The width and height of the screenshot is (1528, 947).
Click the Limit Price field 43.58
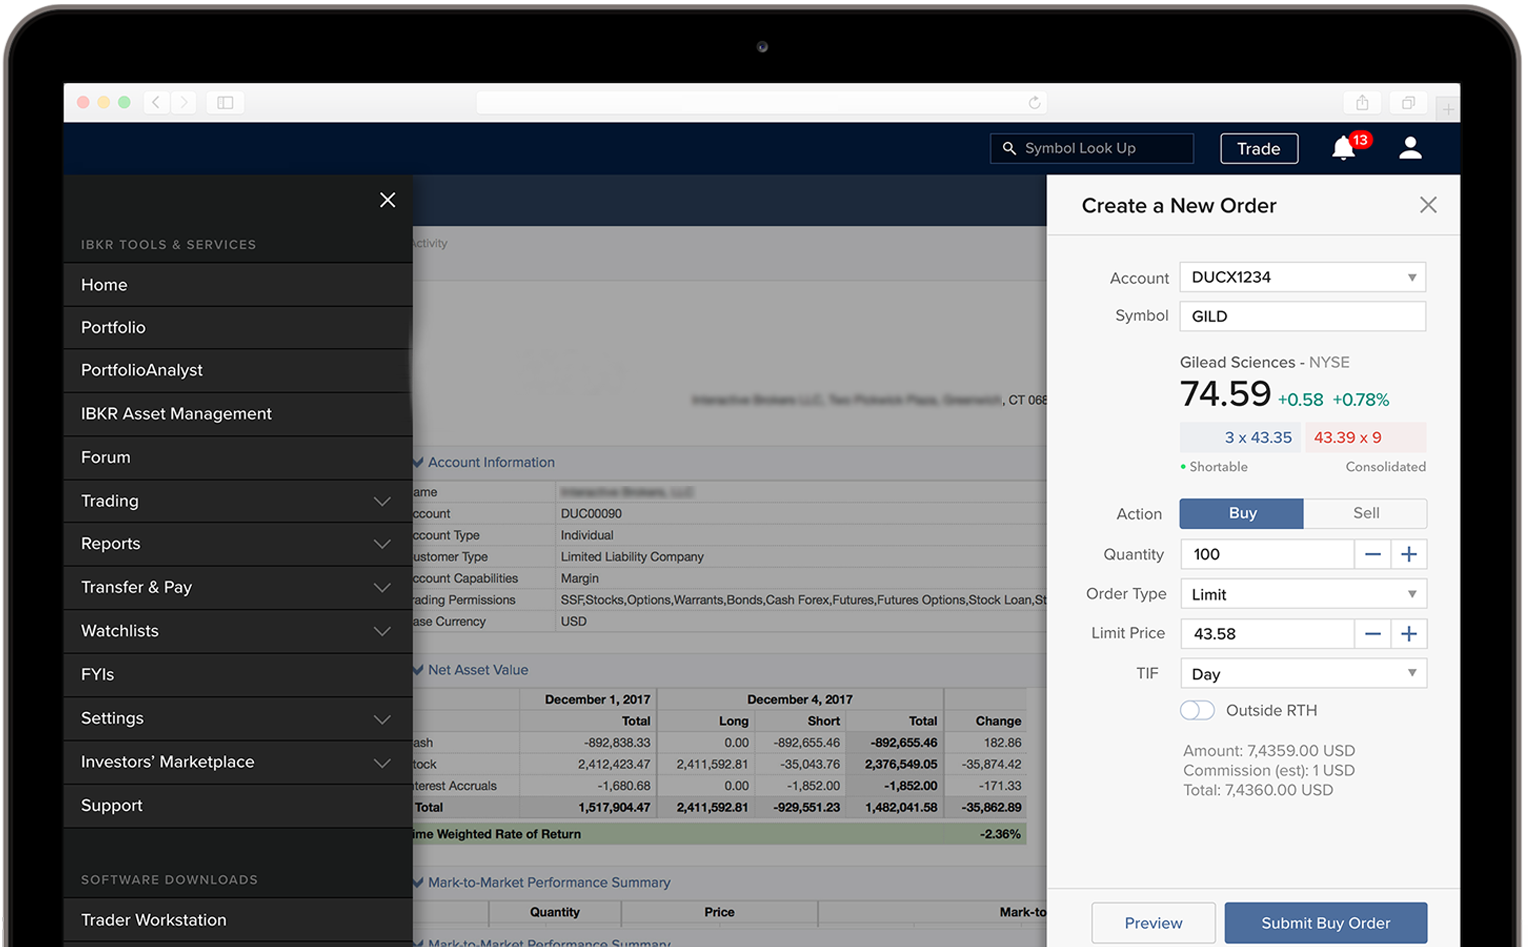[x=1267, y=634]
